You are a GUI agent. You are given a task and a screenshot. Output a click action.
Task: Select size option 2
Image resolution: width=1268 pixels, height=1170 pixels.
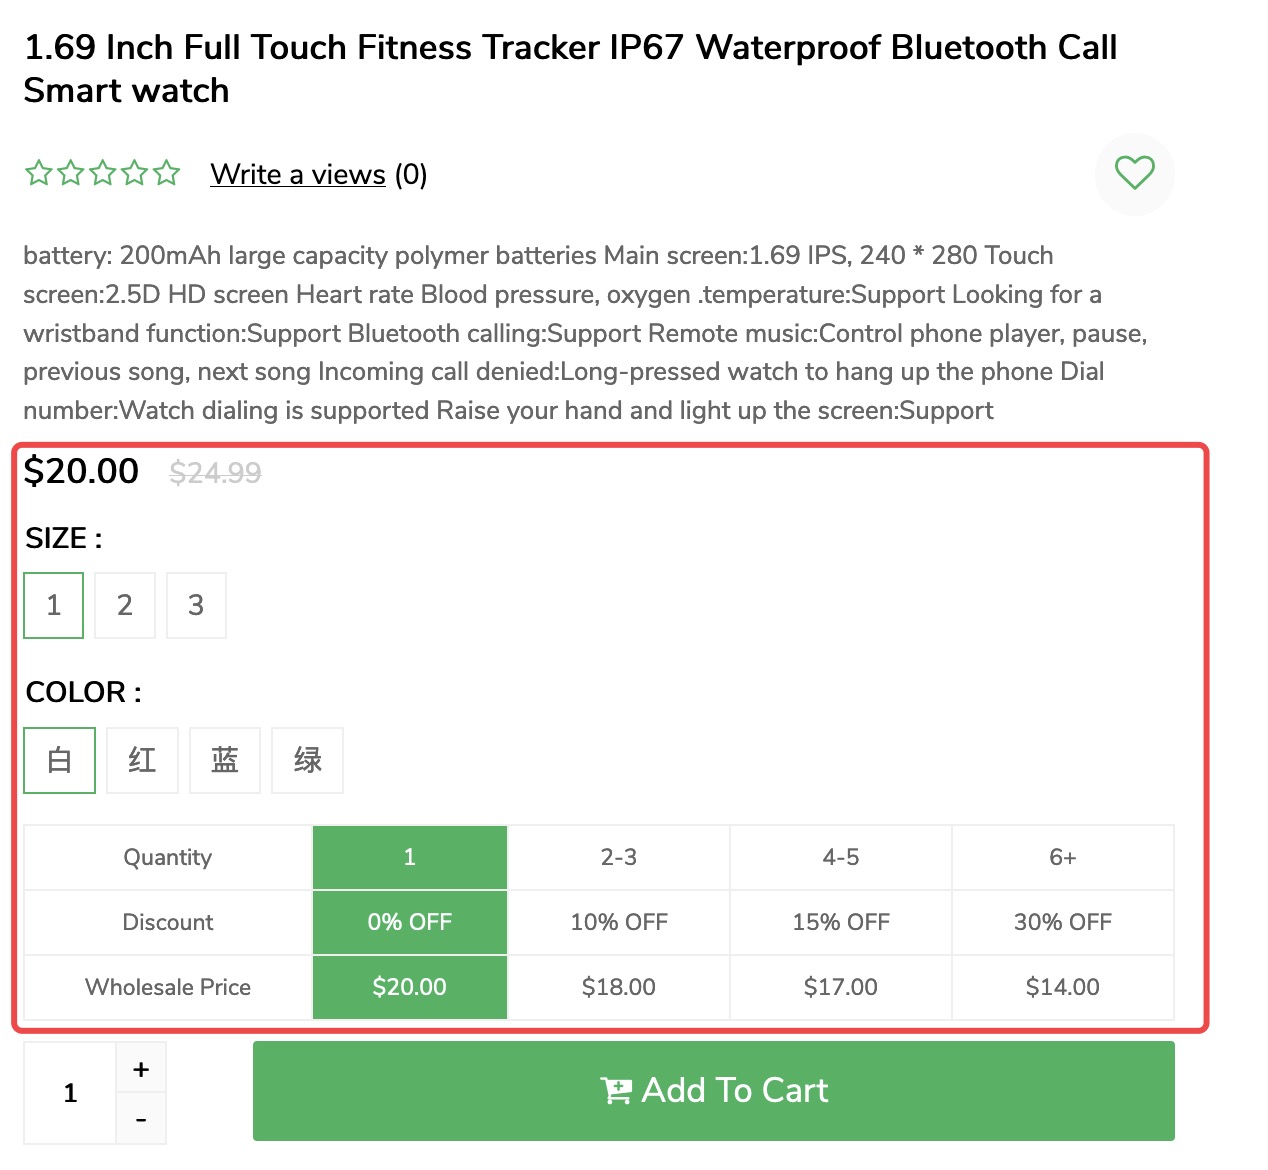coord(125,605)
